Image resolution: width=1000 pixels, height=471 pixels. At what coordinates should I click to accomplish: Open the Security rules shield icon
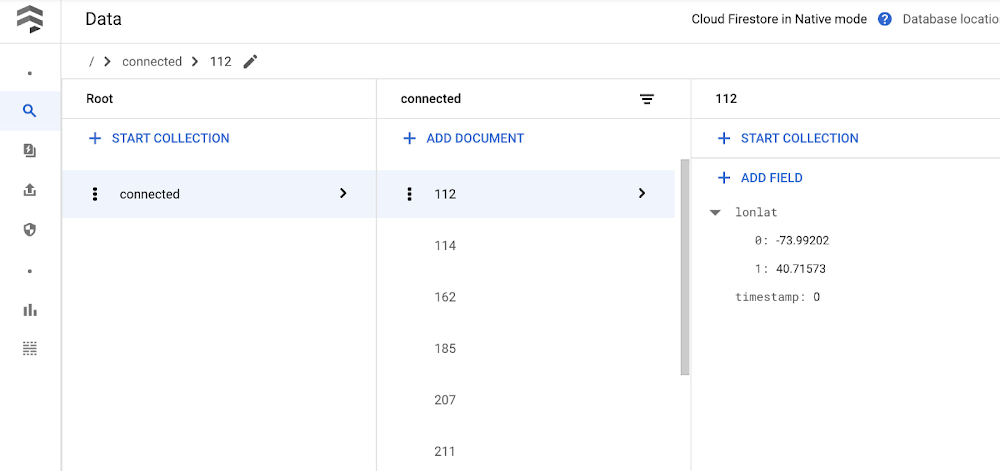coord(30,230)
